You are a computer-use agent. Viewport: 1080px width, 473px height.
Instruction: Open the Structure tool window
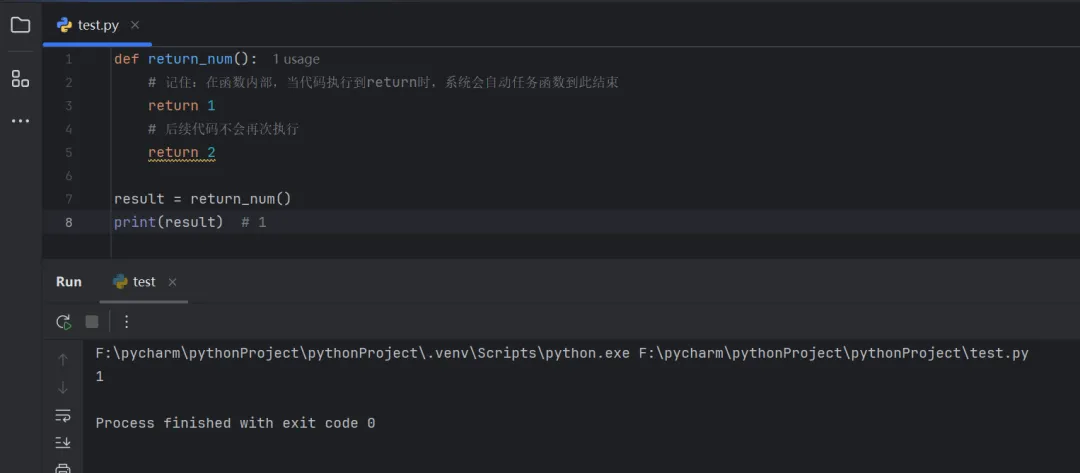20,78
